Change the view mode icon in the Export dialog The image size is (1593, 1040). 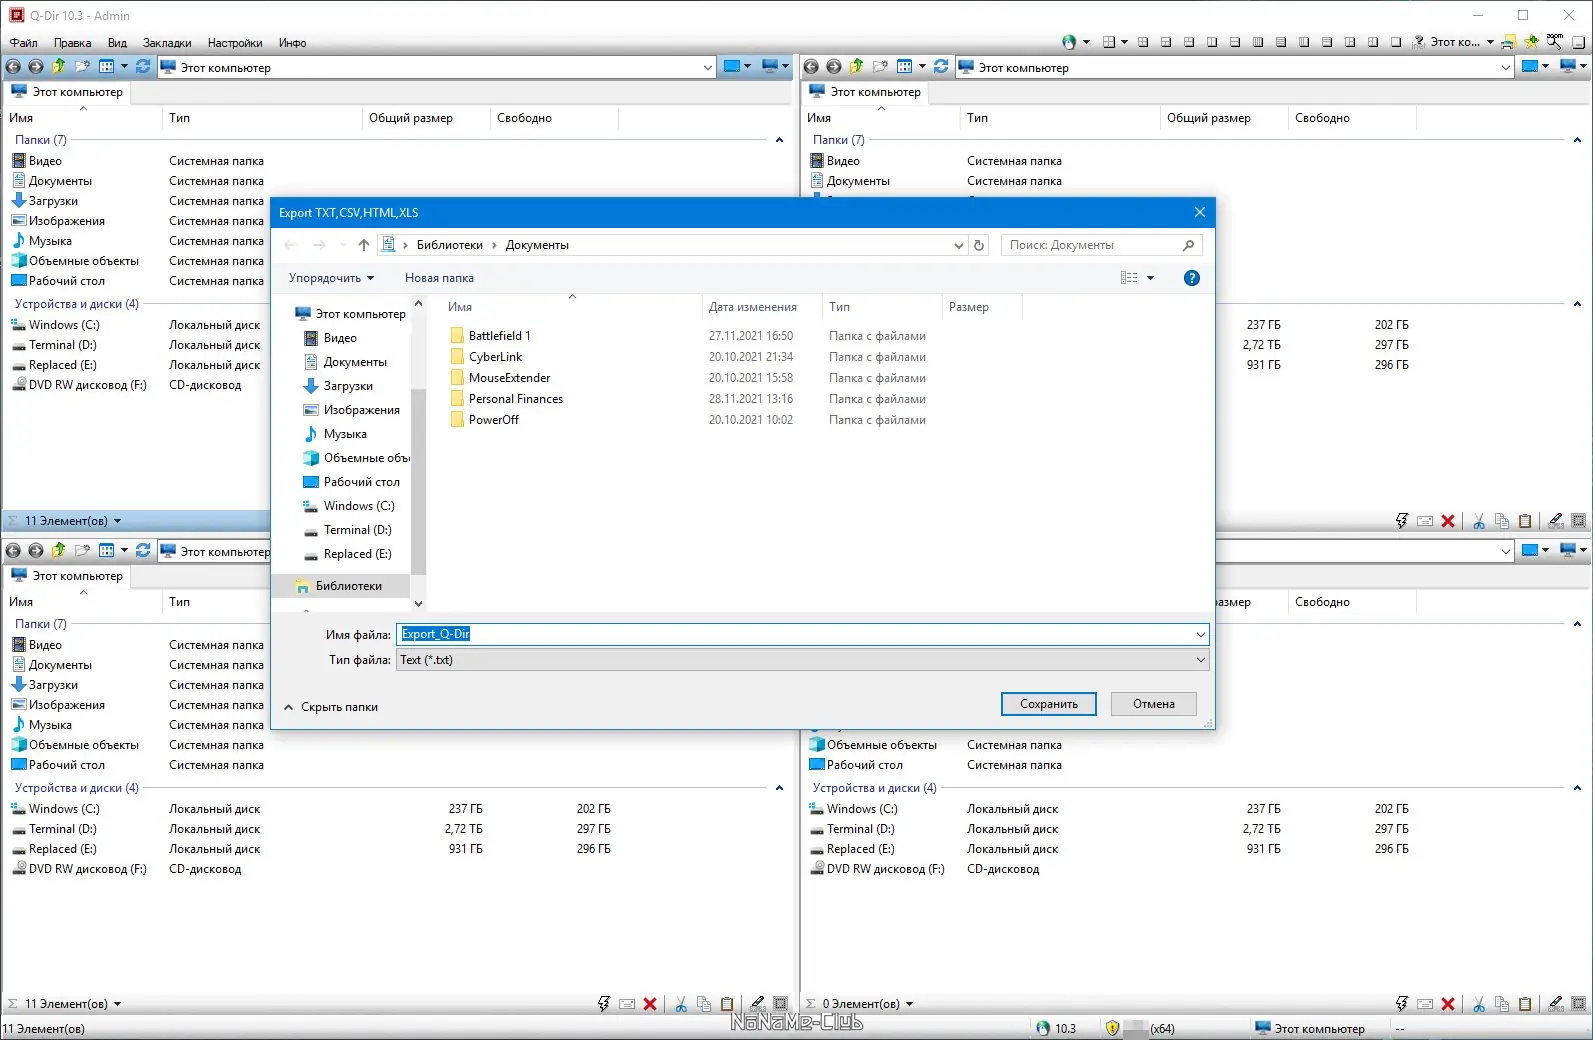pyautogui.click(x=1129, y=278)
